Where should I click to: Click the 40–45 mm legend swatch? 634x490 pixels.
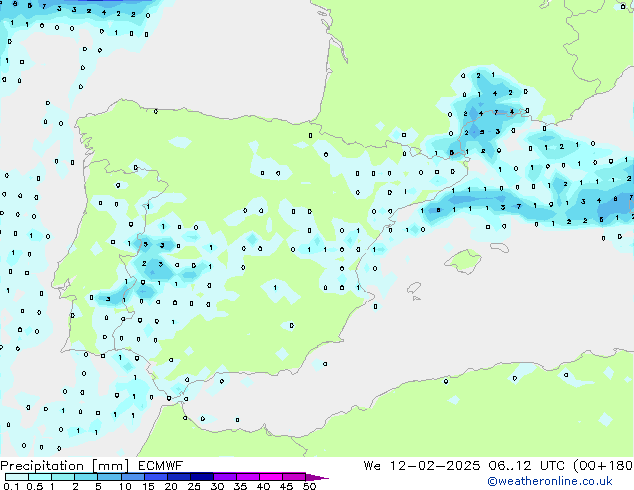coord(271,477)
